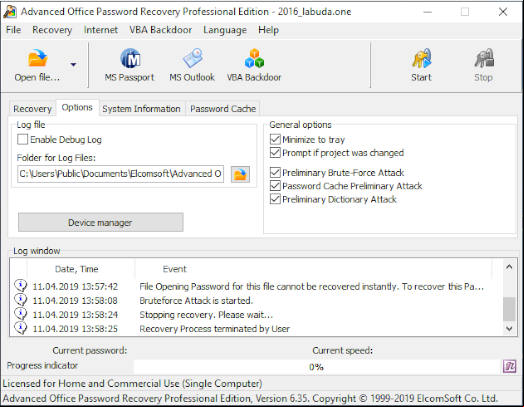524x407 pixels.
Task: Click the Open file folder icon
Action: tap(38, 59)
